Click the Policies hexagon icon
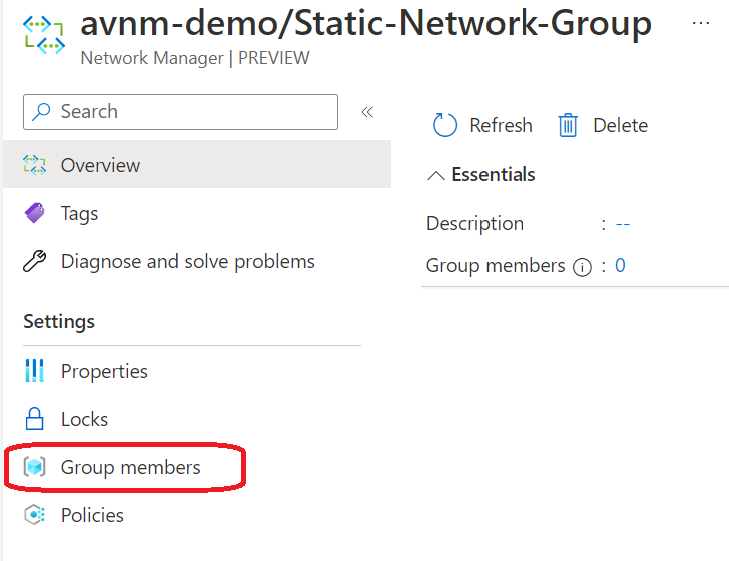The width and height of the screenshot is (729, 561). point(35,515)
